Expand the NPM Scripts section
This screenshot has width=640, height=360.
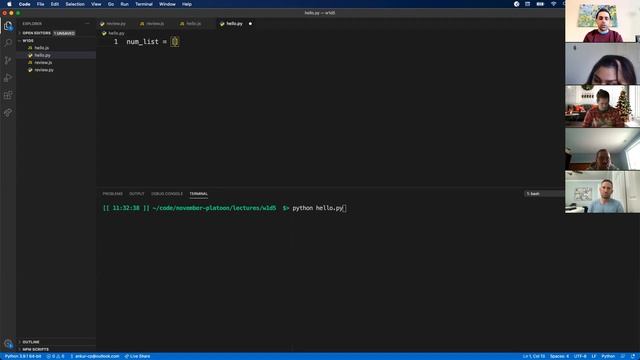pyautogui.click(x=35, y=349)
